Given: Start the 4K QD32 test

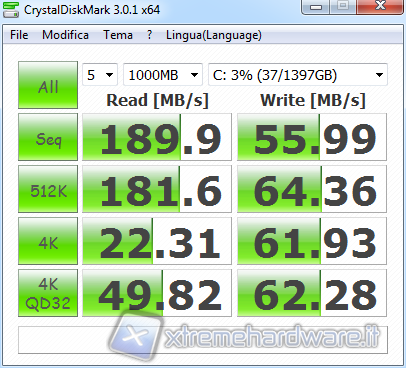Looking at the screenshot, I should (48, 293).
